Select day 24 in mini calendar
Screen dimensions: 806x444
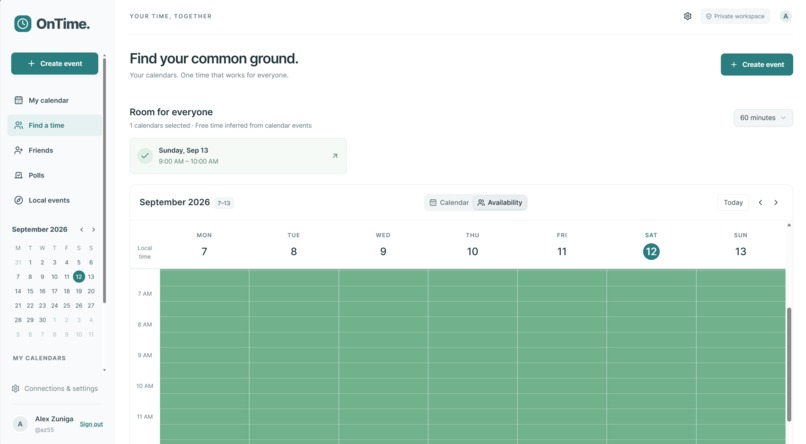click(54, 306)
